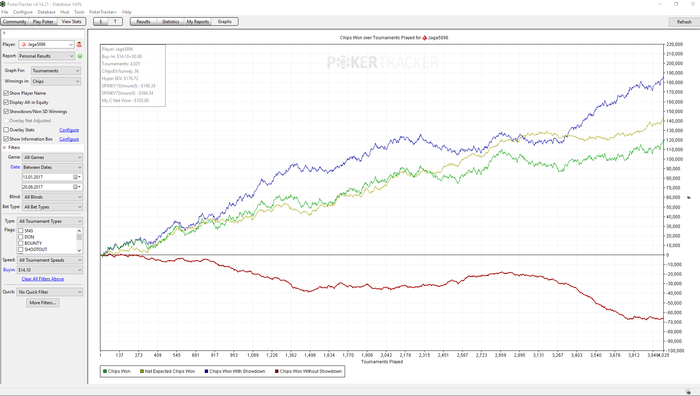The height and width of the screenshot is (396, 700).
Task: Click the More Filters... button
Action: 43,303
